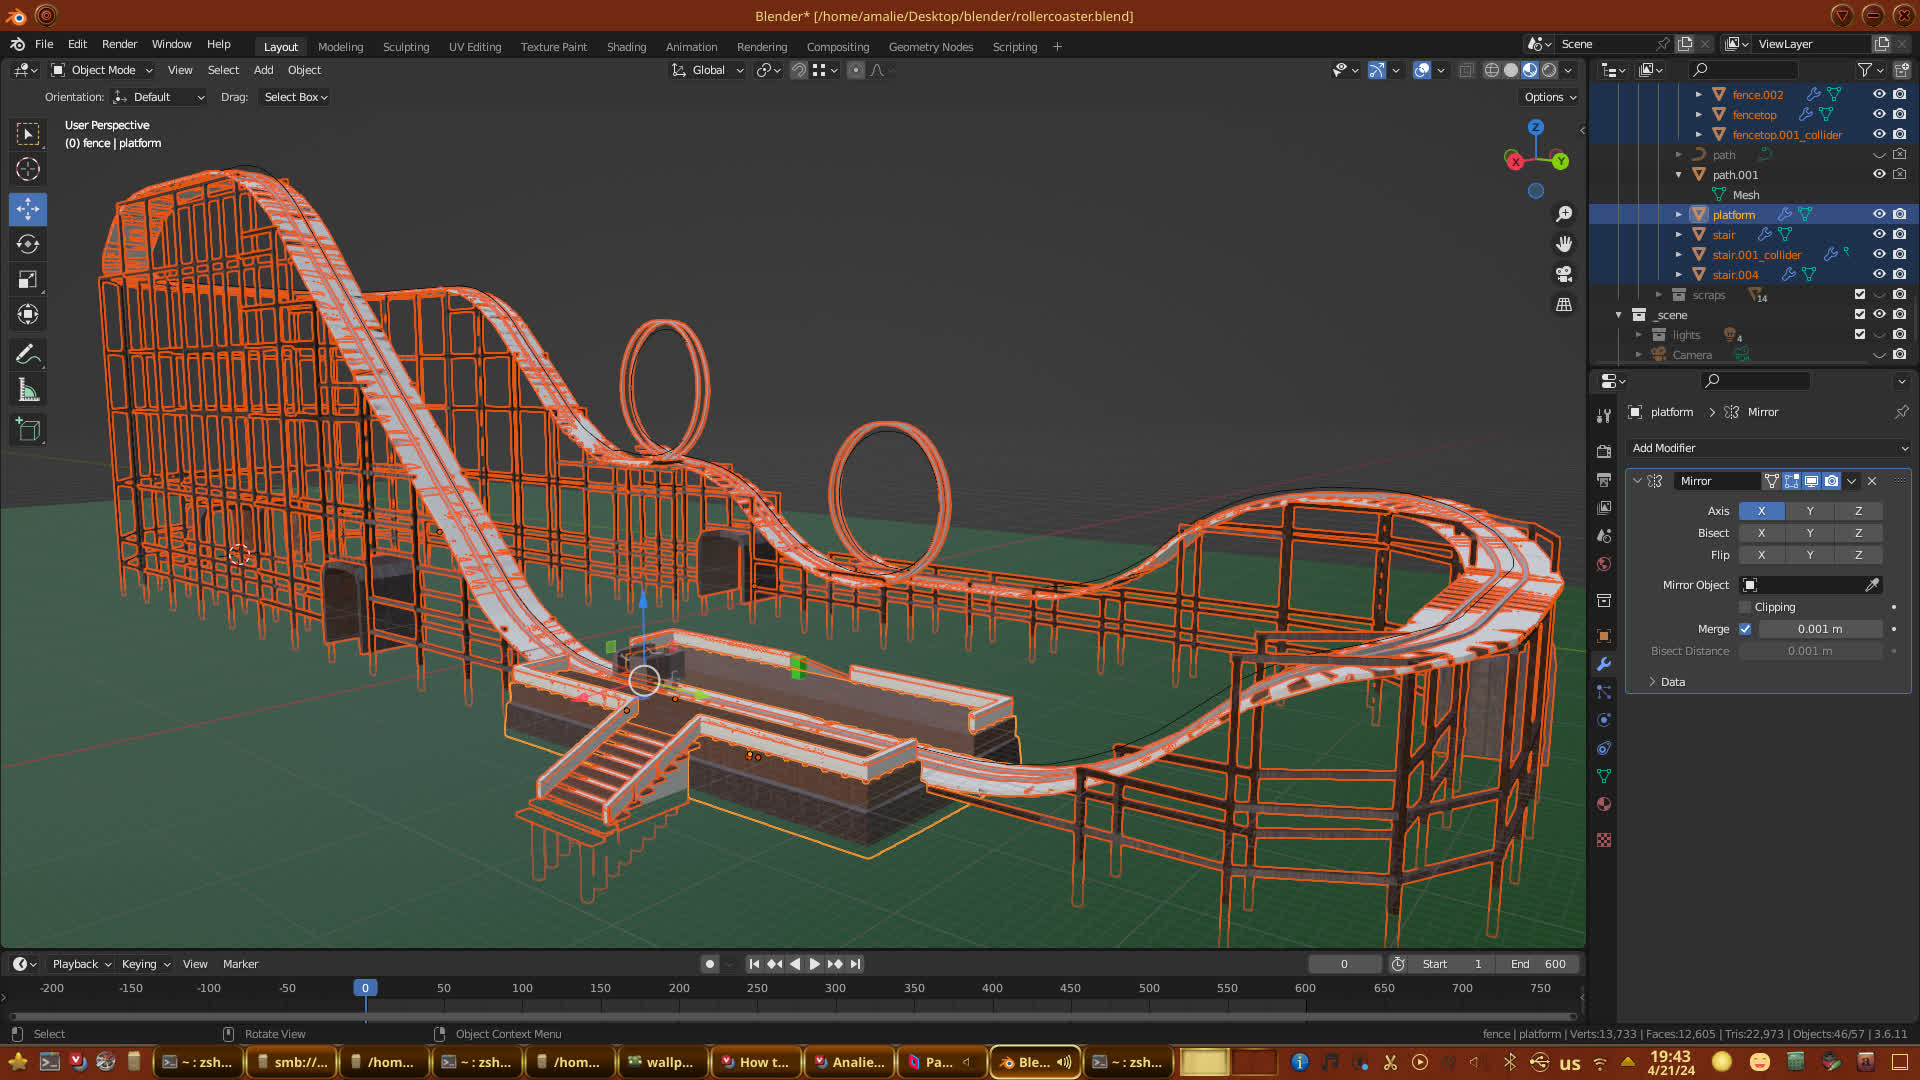Switch to the Shading workspace tab

626,47
